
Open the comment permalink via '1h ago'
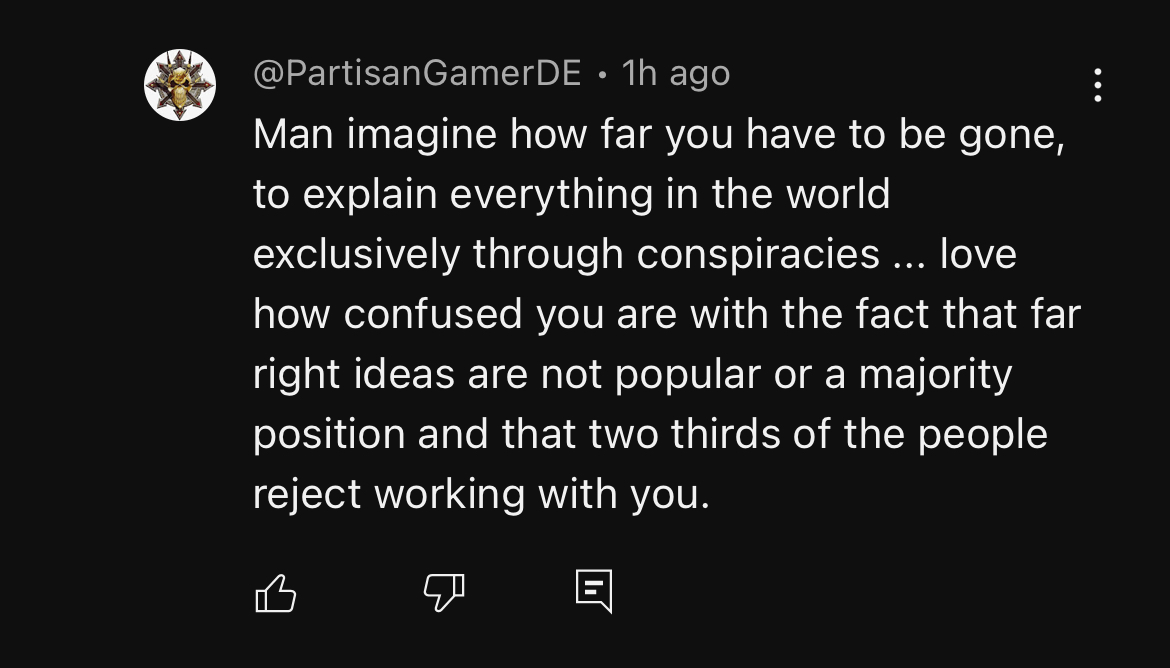[675, 73]
